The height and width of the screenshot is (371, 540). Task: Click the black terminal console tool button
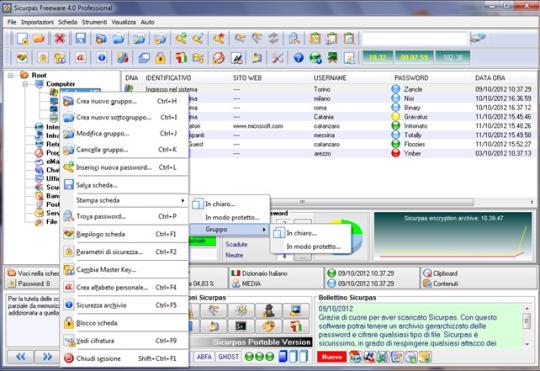tap(240, 326)
